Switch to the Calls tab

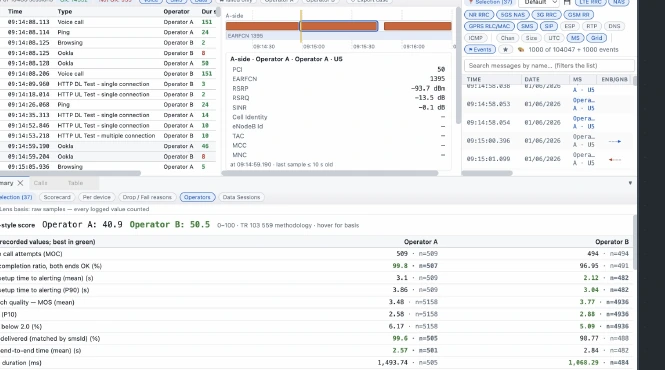40,183
